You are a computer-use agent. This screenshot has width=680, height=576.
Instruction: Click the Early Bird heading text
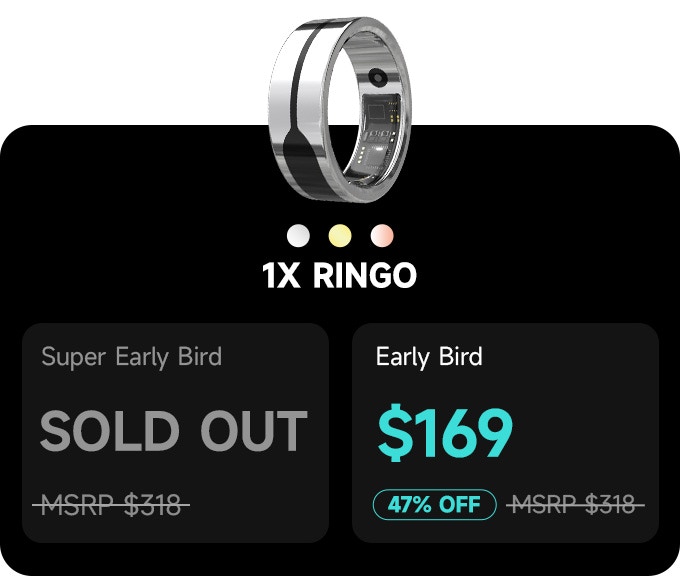point(429,357)
